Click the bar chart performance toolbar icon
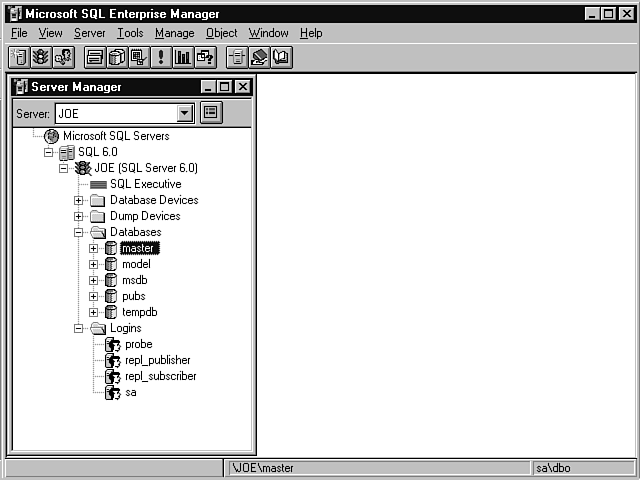Screen dimensions: 640x480 click(183, 58)
